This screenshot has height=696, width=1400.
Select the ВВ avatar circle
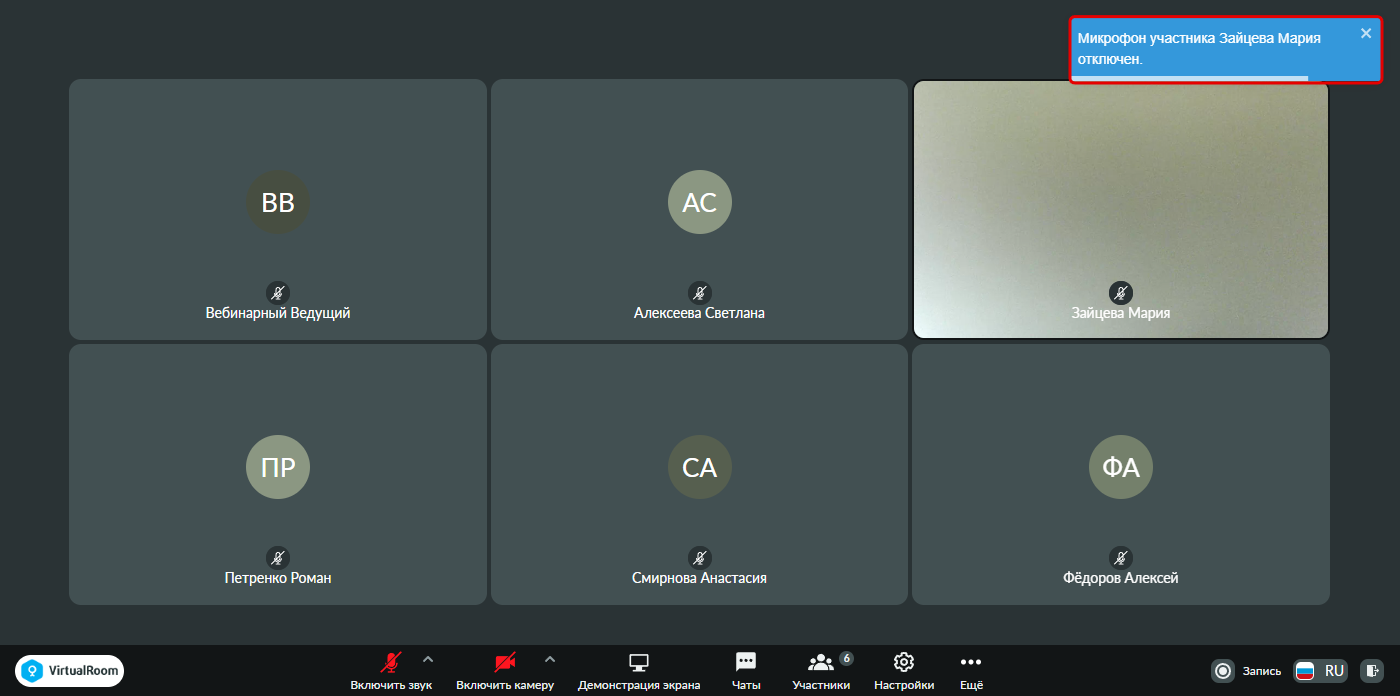click(278, 202)
